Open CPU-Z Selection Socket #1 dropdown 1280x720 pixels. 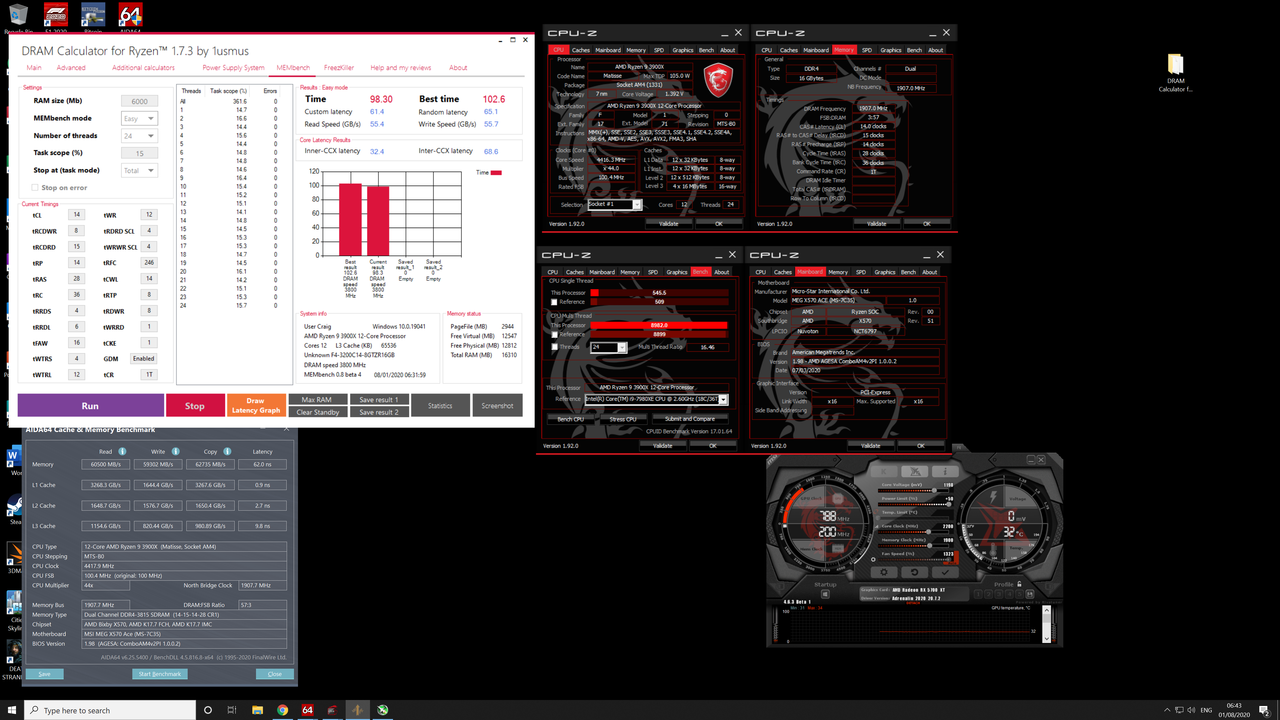pos(614,204)
